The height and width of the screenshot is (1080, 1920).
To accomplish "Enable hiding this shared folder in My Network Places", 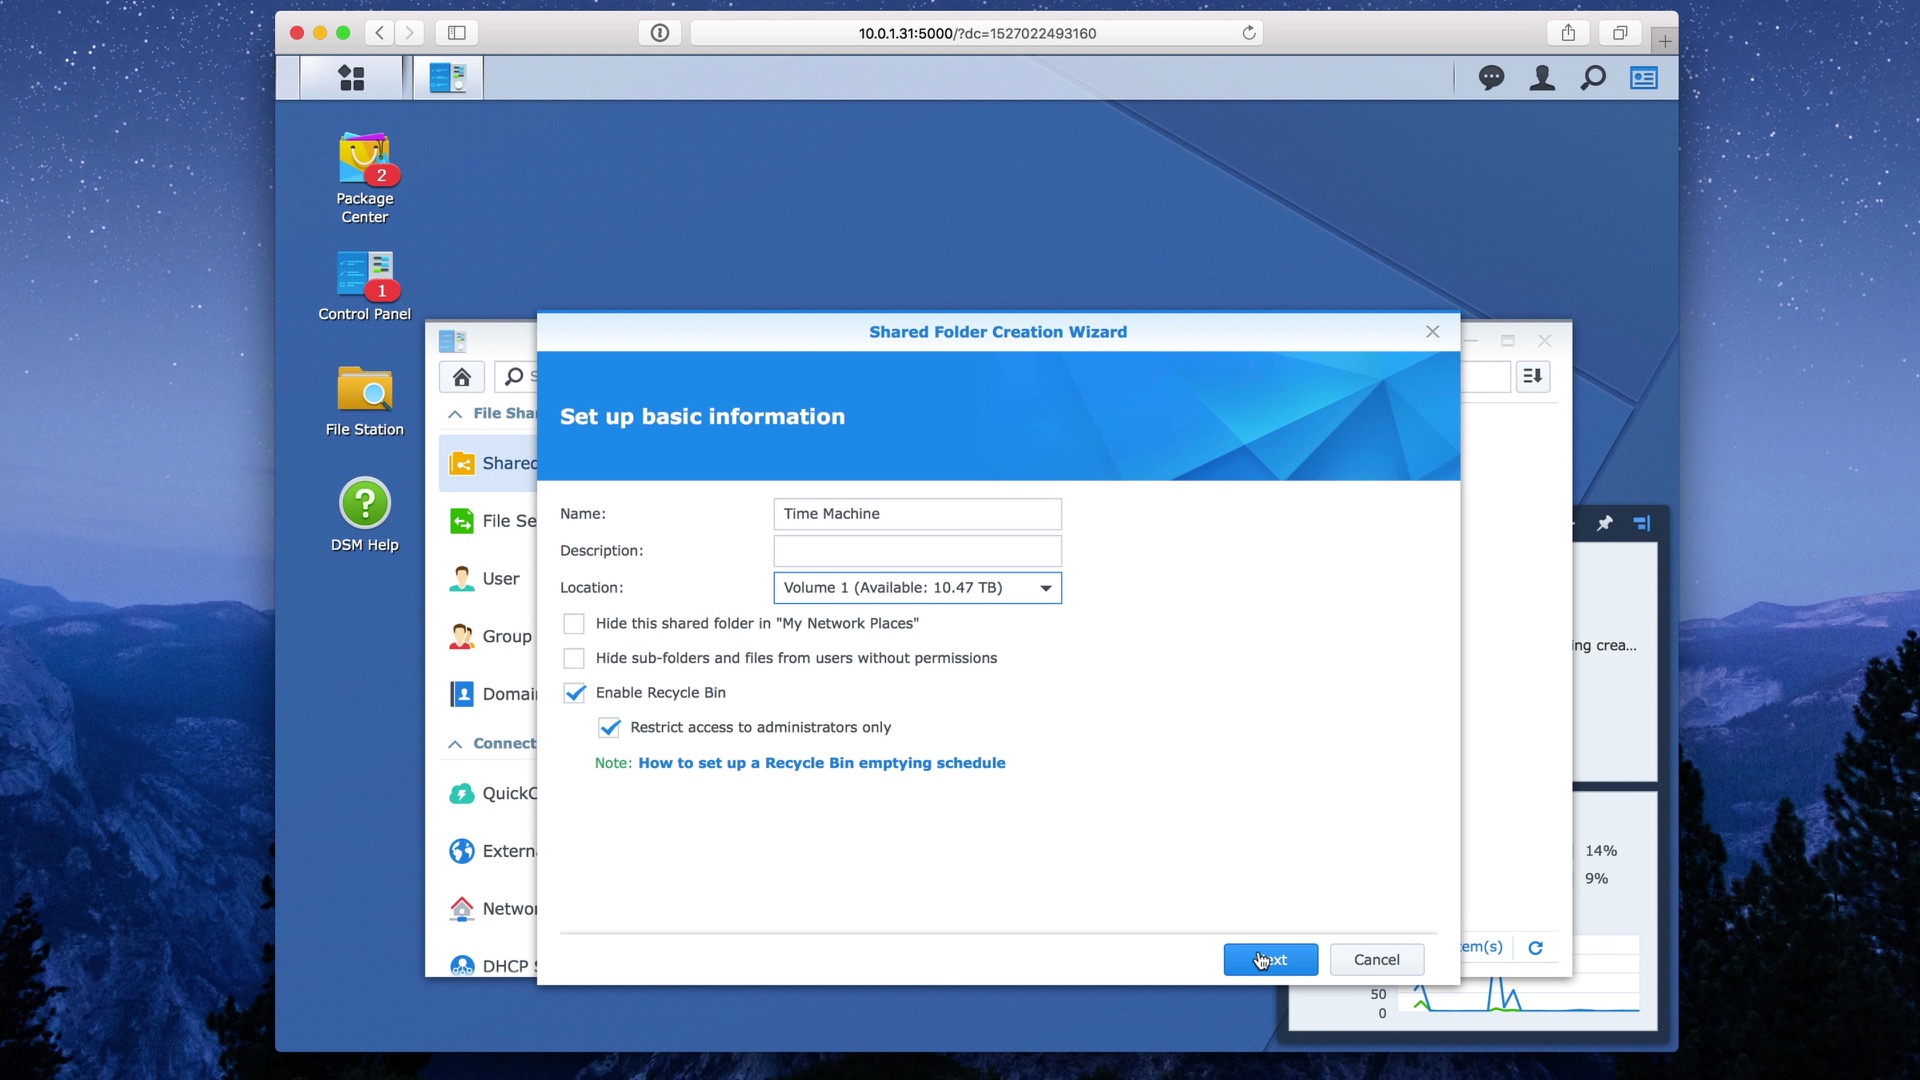I will tap(575, 623).
